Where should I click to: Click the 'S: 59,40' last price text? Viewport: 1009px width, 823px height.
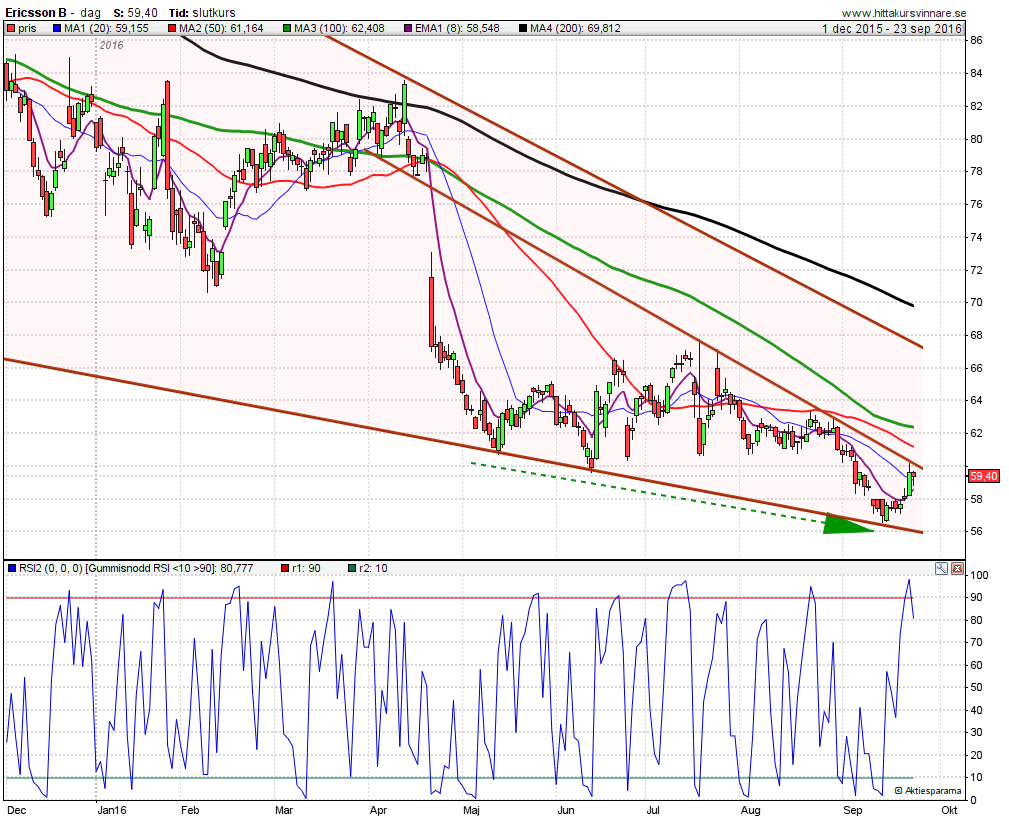[x=135, y=13]
